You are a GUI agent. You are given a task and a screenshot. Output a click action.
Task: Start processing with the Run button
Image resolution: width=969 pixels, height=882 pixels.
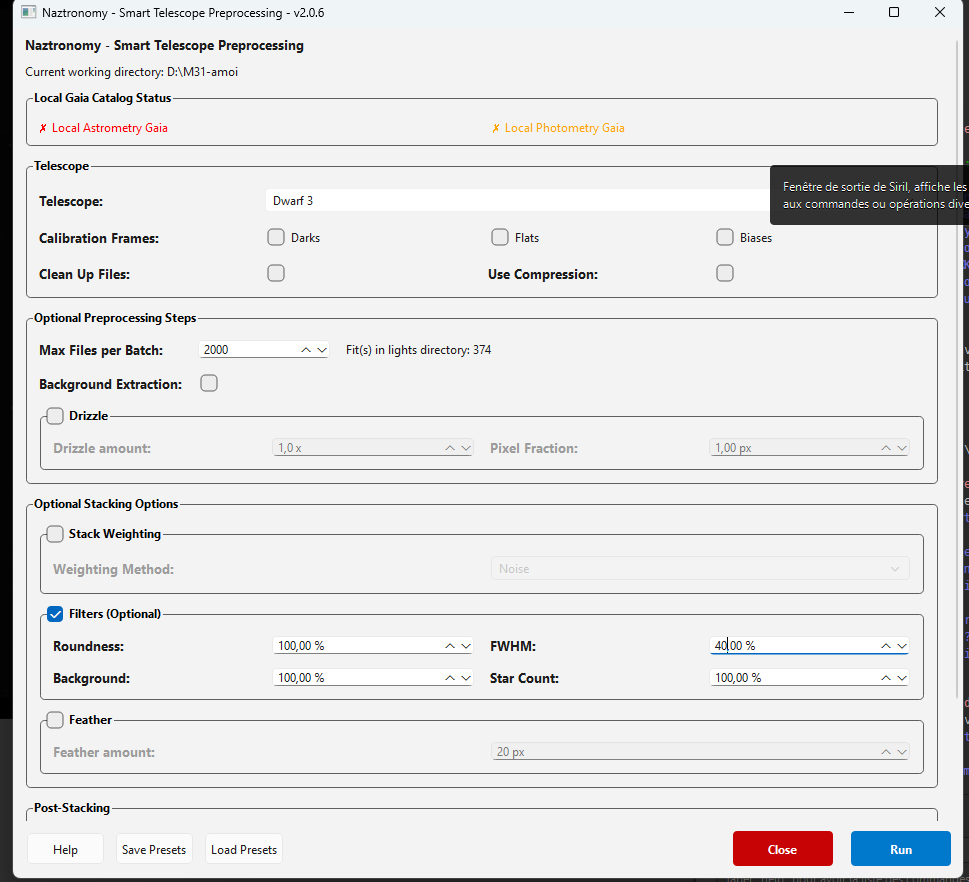coord(900,849)
